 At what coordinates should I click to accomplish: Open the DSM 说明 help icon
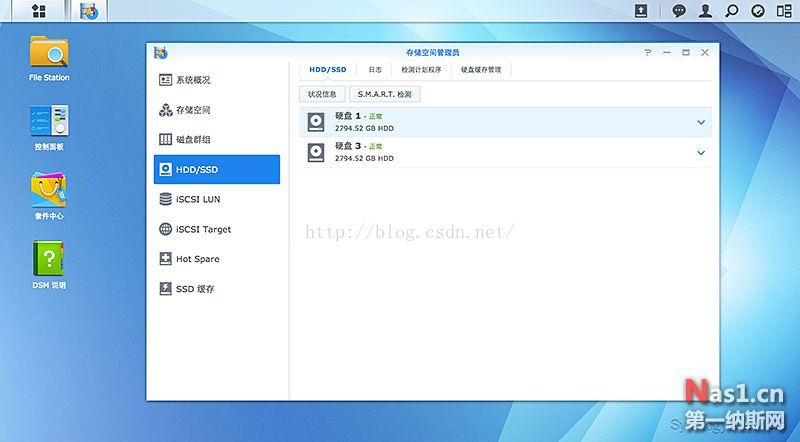coord(49,262)
